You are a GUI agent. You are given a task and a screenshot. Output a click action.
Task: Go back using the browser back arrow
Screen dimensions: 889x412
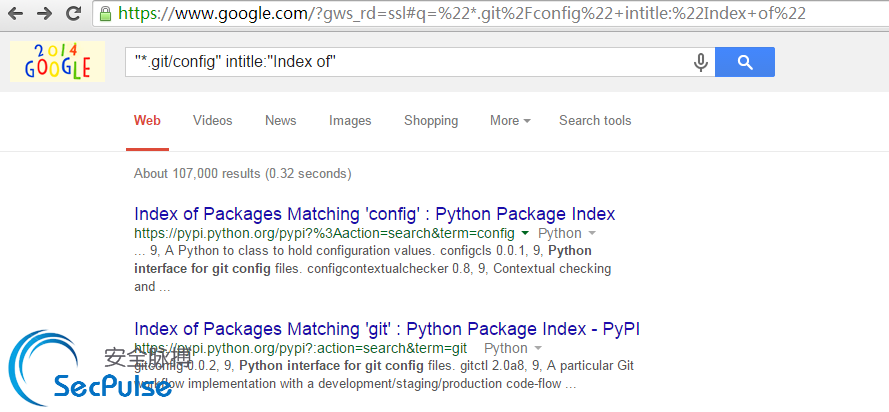coord(16,14)
